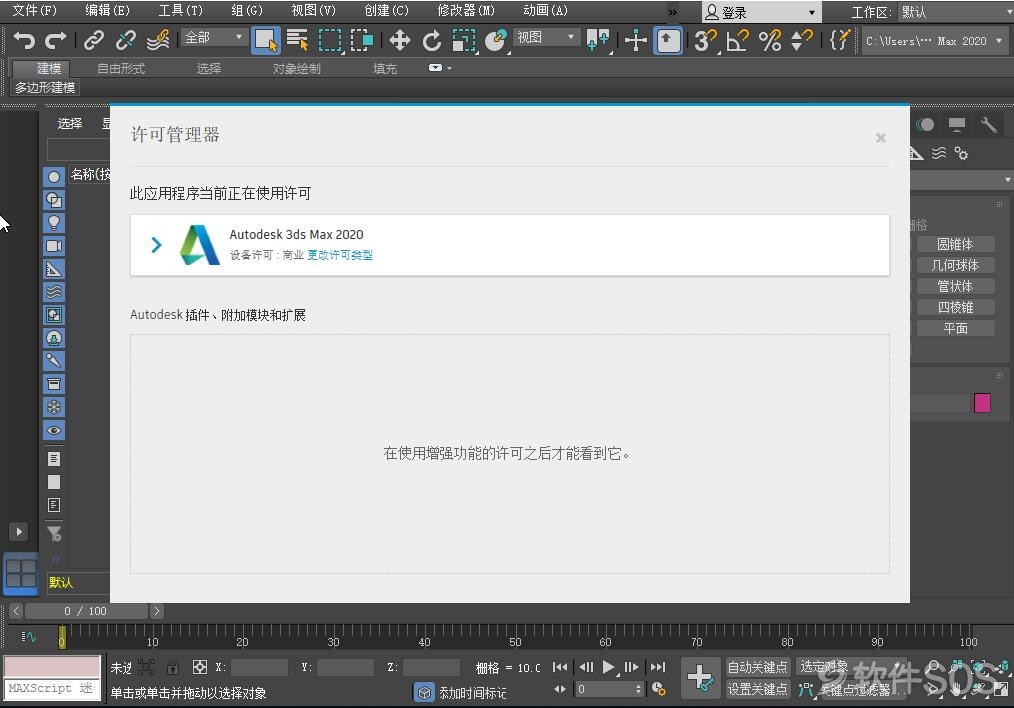Toggle Keyboard Shortcut Override icon
The image size is (1014, 708).
coord(668,40)
